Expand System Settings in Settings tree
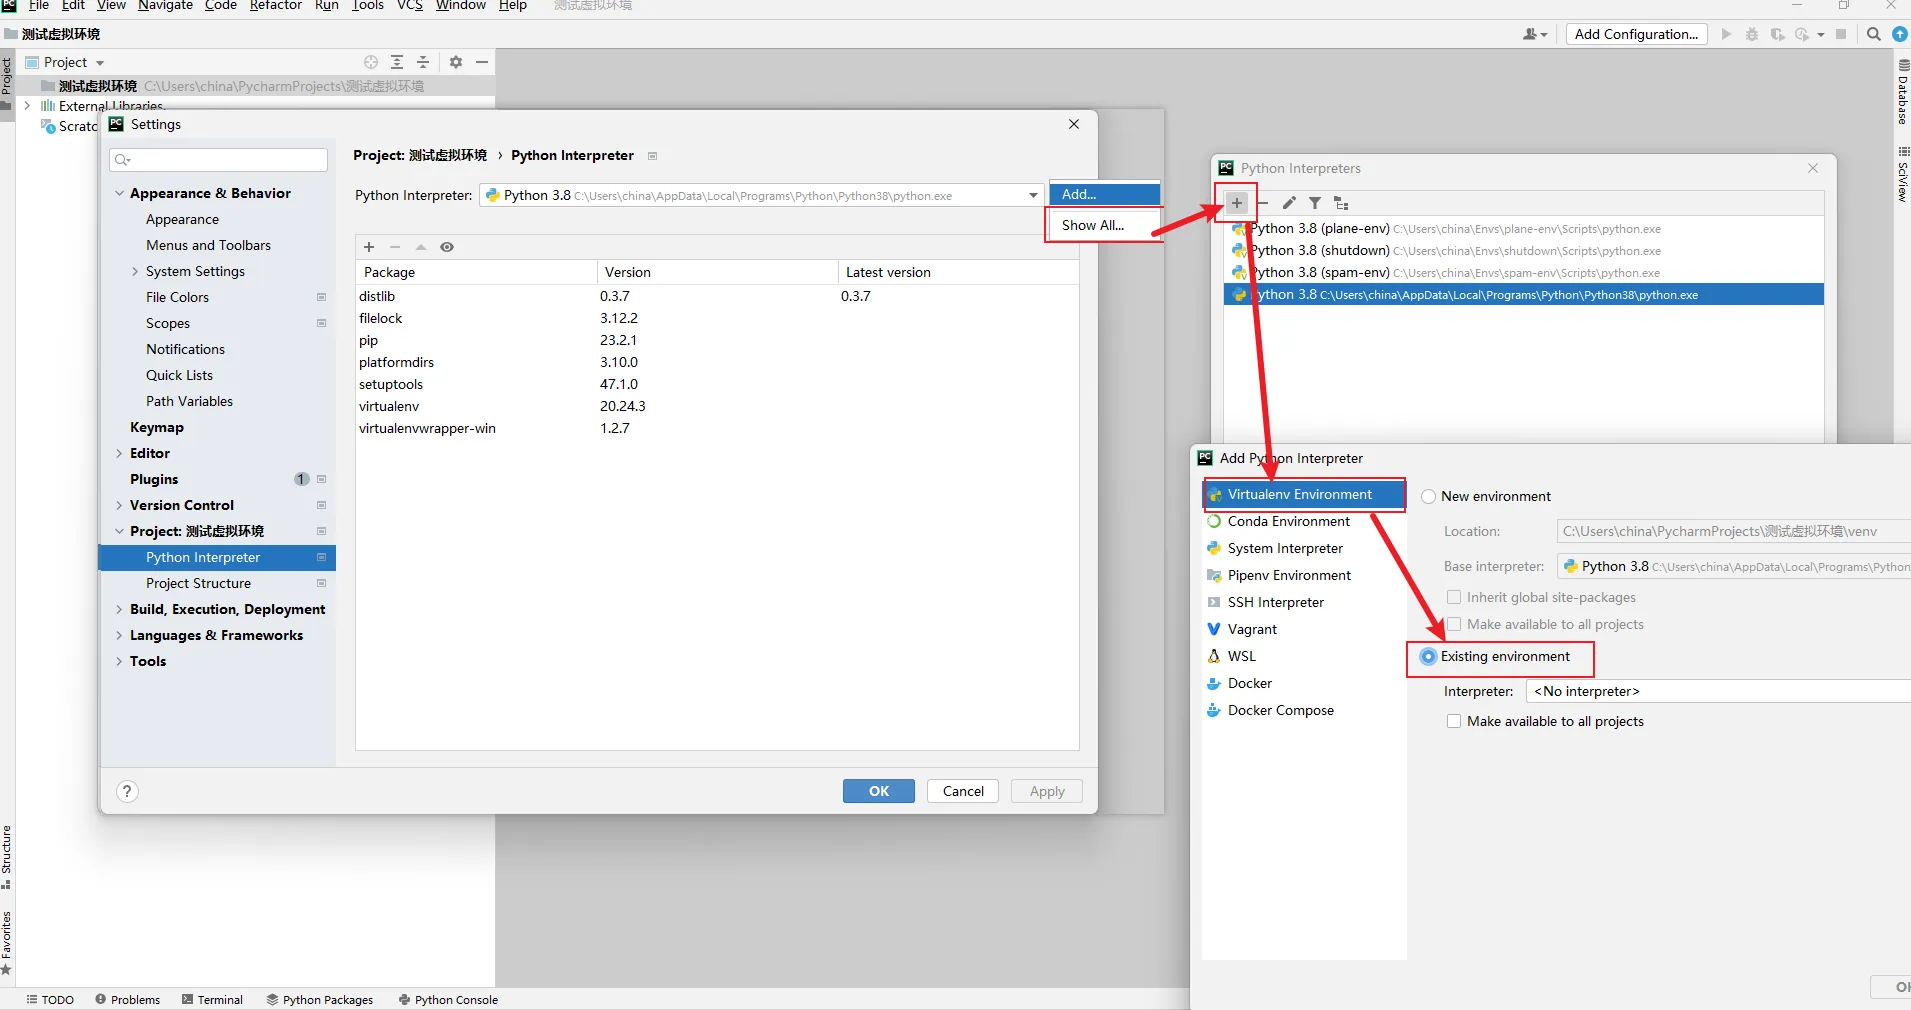 tap(135, 271)
